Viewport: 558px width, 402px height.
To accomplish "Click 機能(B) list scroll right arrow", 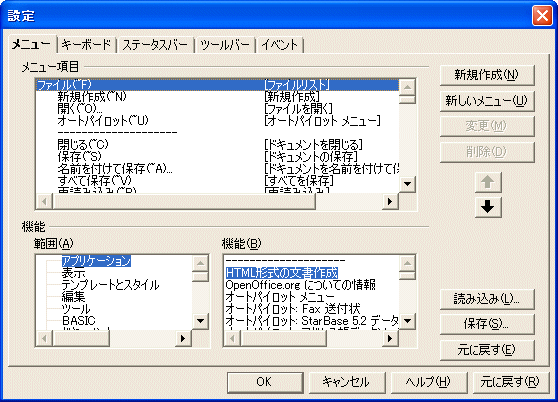I will click(x=390, y=338).
